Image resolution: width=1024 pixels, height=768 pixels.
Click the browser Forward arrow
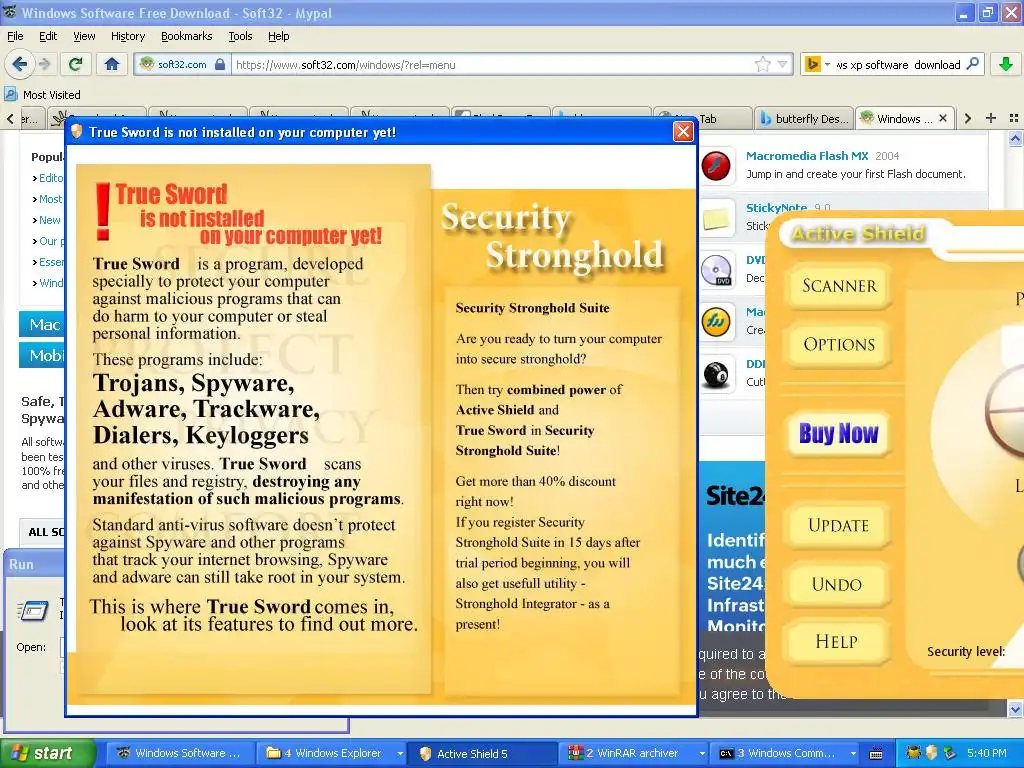point(44,64)
